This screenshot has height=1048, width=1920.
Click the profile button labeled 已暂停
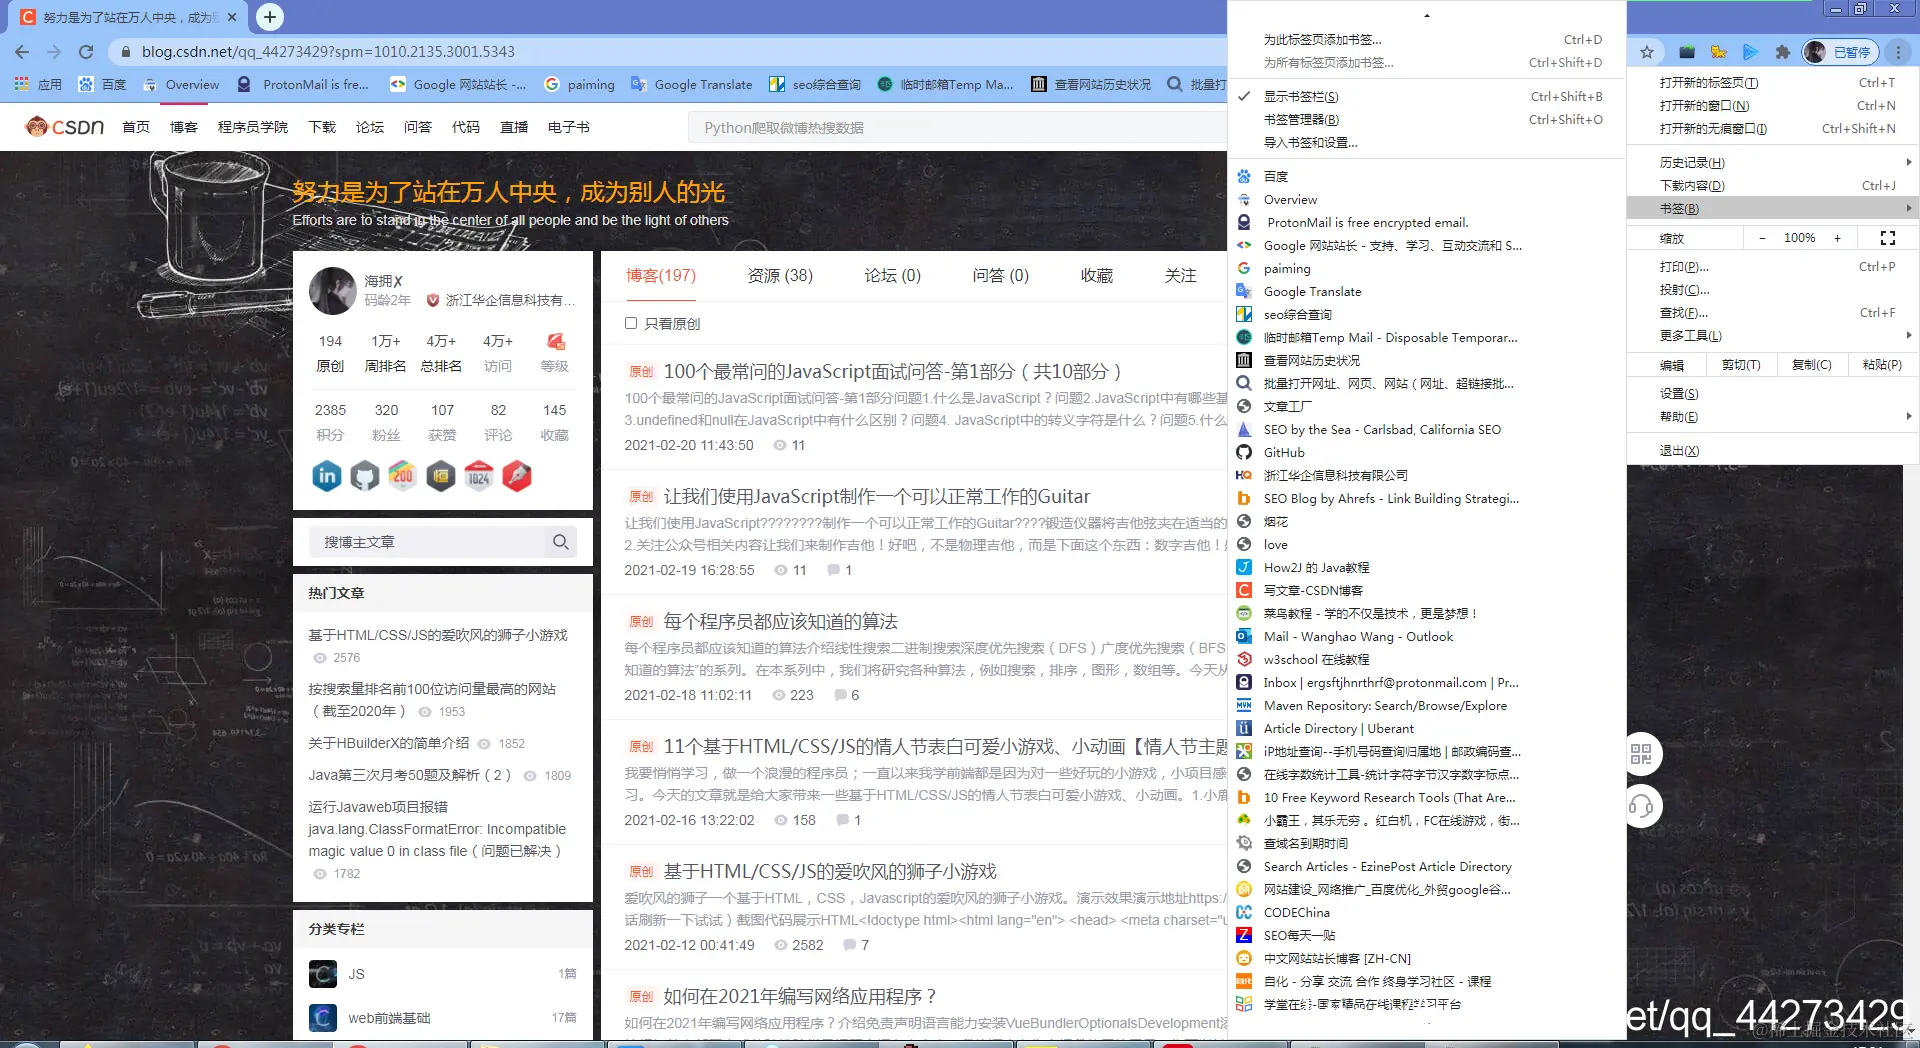[1840, 52]
